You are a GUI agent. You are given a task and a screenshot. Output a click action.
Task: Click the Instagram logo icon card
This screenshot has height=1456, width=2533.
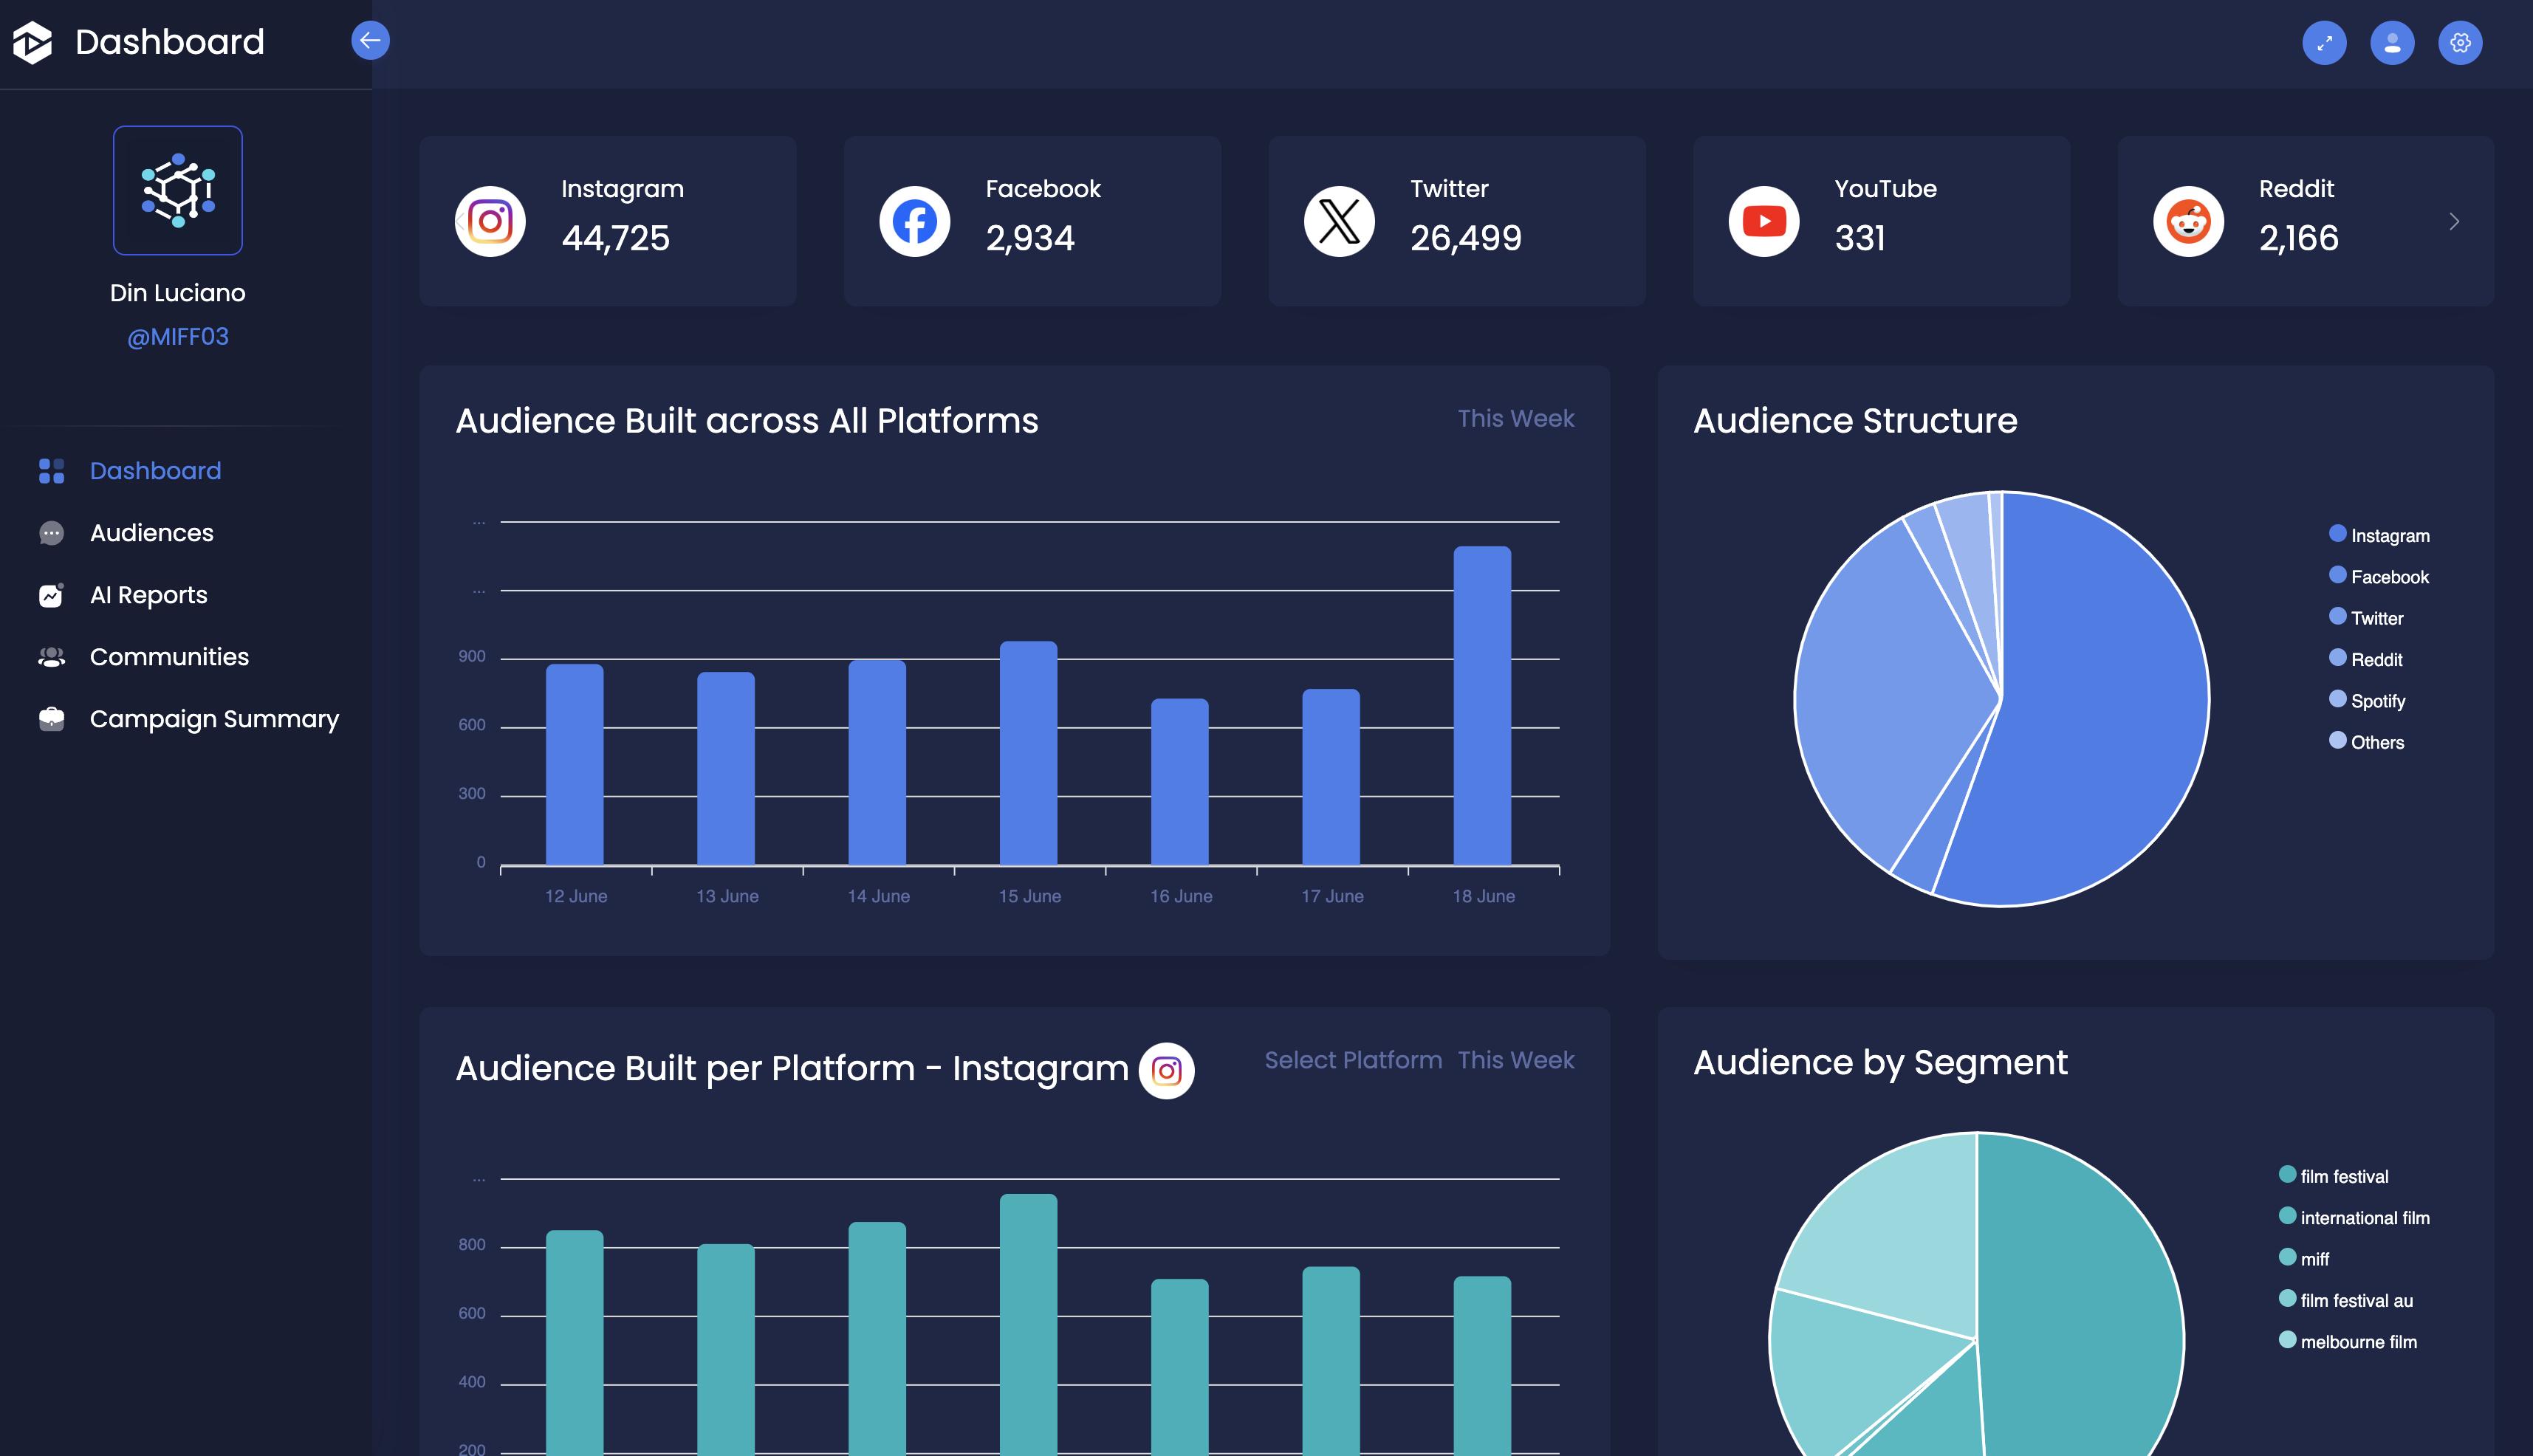490,221
